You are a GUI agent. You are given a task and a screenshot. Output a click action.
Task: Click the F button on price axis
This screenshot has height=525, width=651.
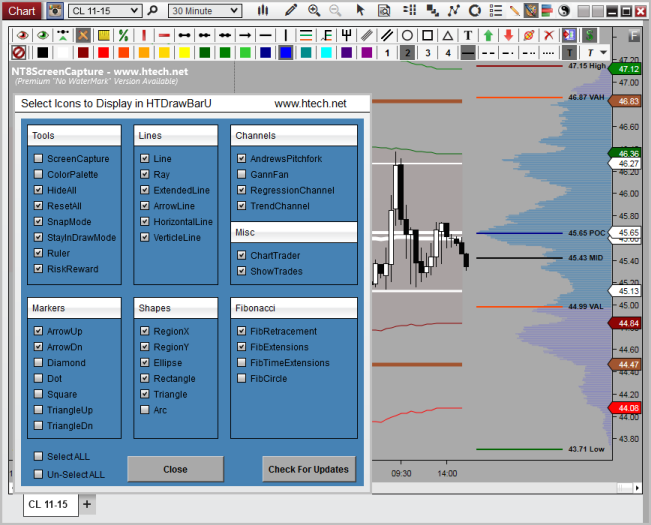pyautogui.click(x=633, y=36)
